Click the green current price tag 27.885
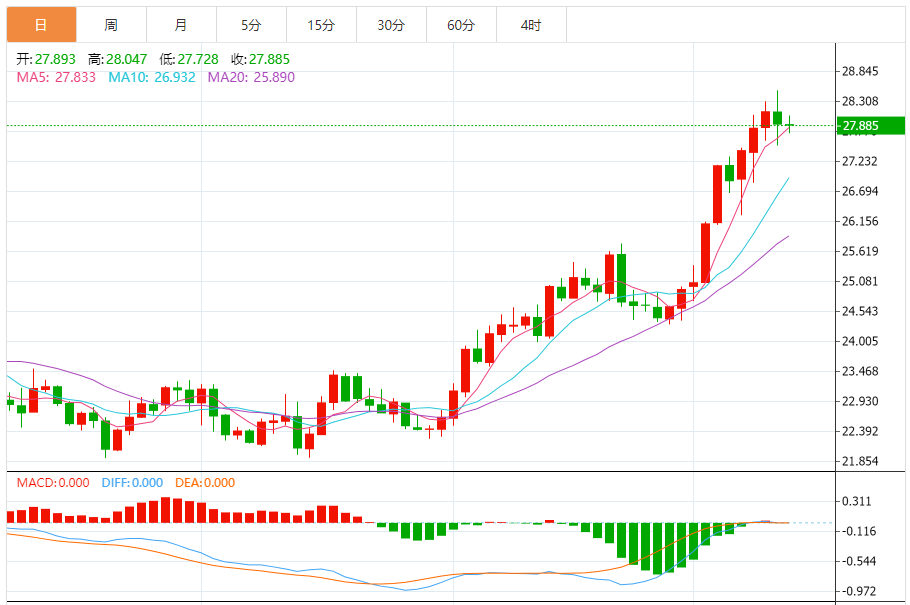 (871, 126)
